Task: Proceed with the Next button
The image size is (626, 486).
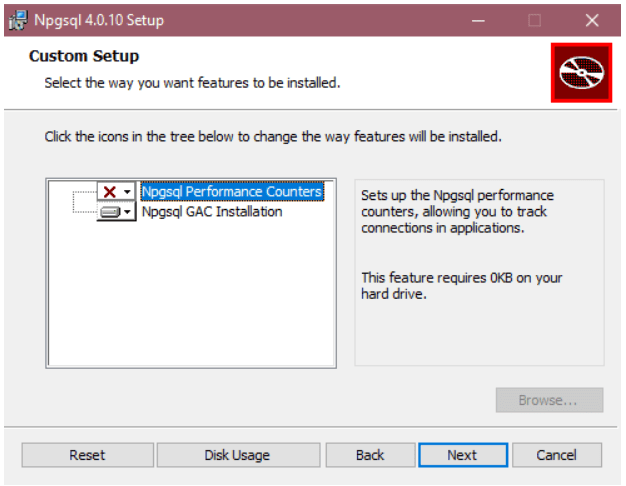Action: pyautogui.click(x=462, y=455)
